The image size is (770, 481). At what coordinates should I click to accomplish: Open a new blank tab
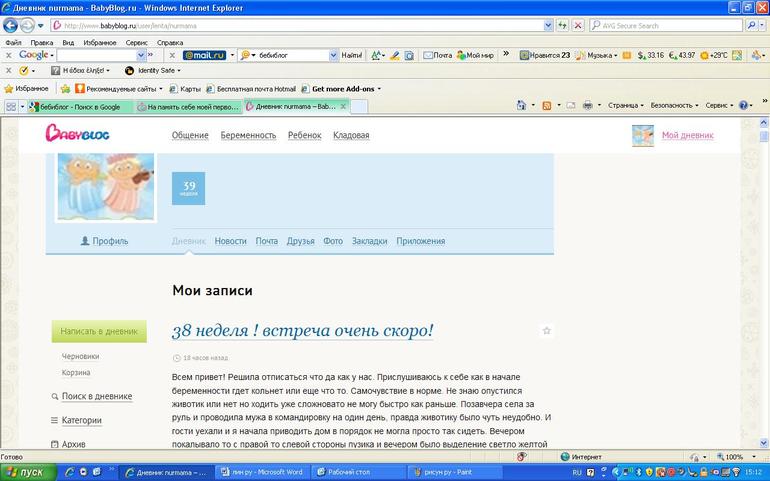click(x=359, y=107)
